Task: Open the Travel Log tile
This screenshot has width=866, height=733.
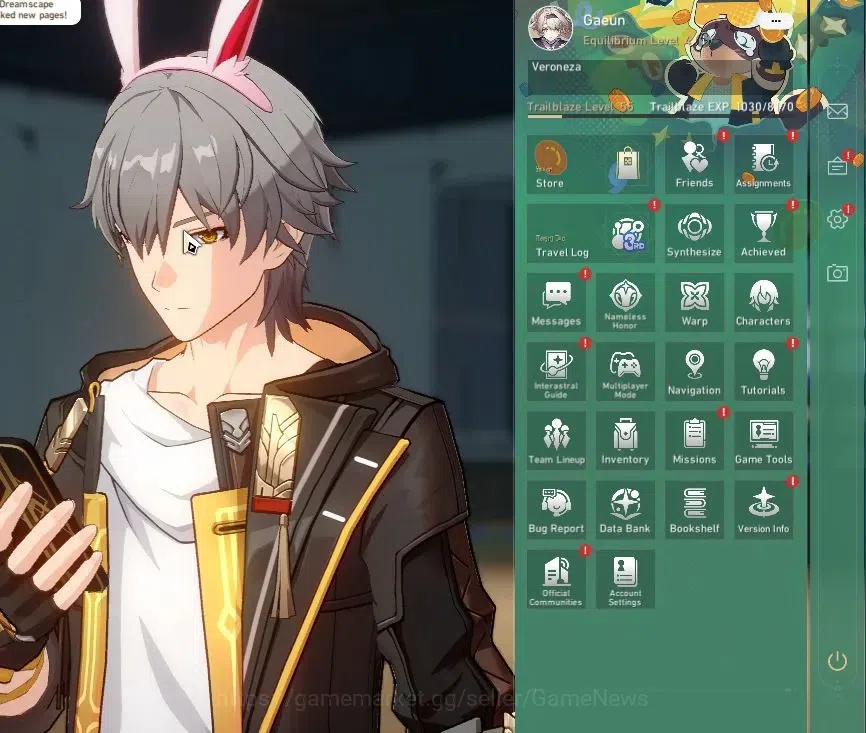Action: (x=590, y=233)
